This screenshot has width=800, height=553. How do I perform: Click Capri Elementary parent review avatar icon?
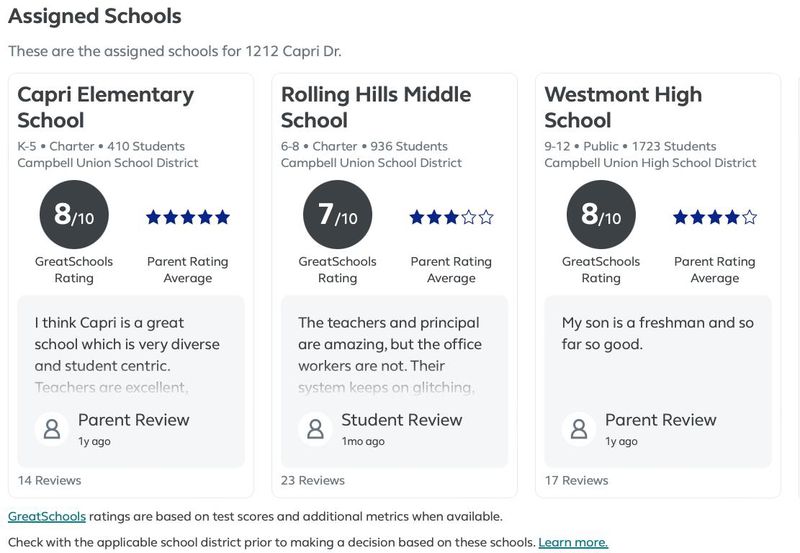click(x=52, y=429)
